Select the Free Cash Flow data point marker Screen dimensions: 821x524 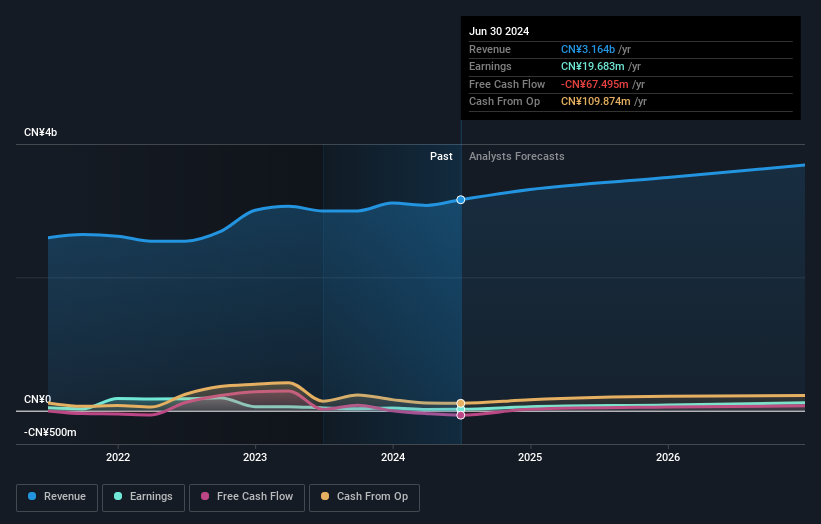click(461, 415)
